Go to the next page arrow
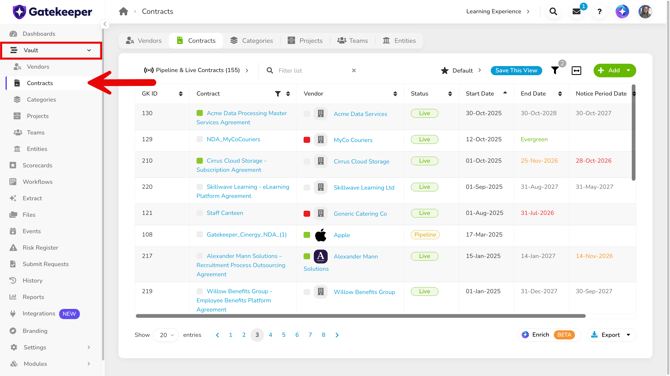Image resolution: width=670 pixels, height=376 pixels. 337,335
